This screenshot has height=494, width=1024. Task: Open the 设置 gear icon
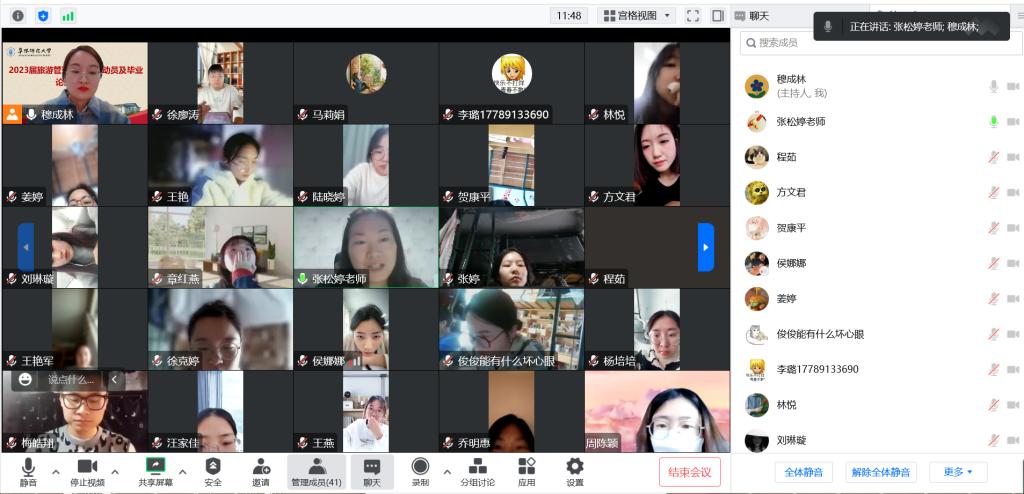(575, 466)
